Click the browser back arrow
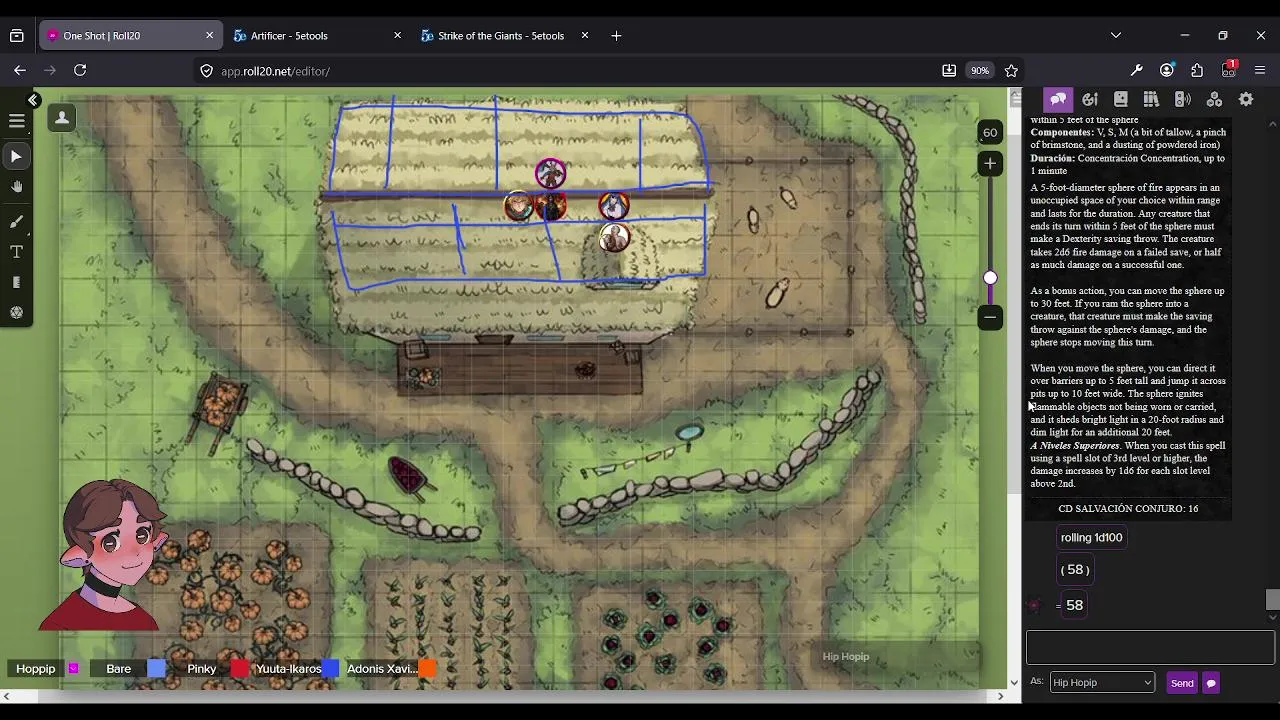1280x720 pixels. point(20,70)
